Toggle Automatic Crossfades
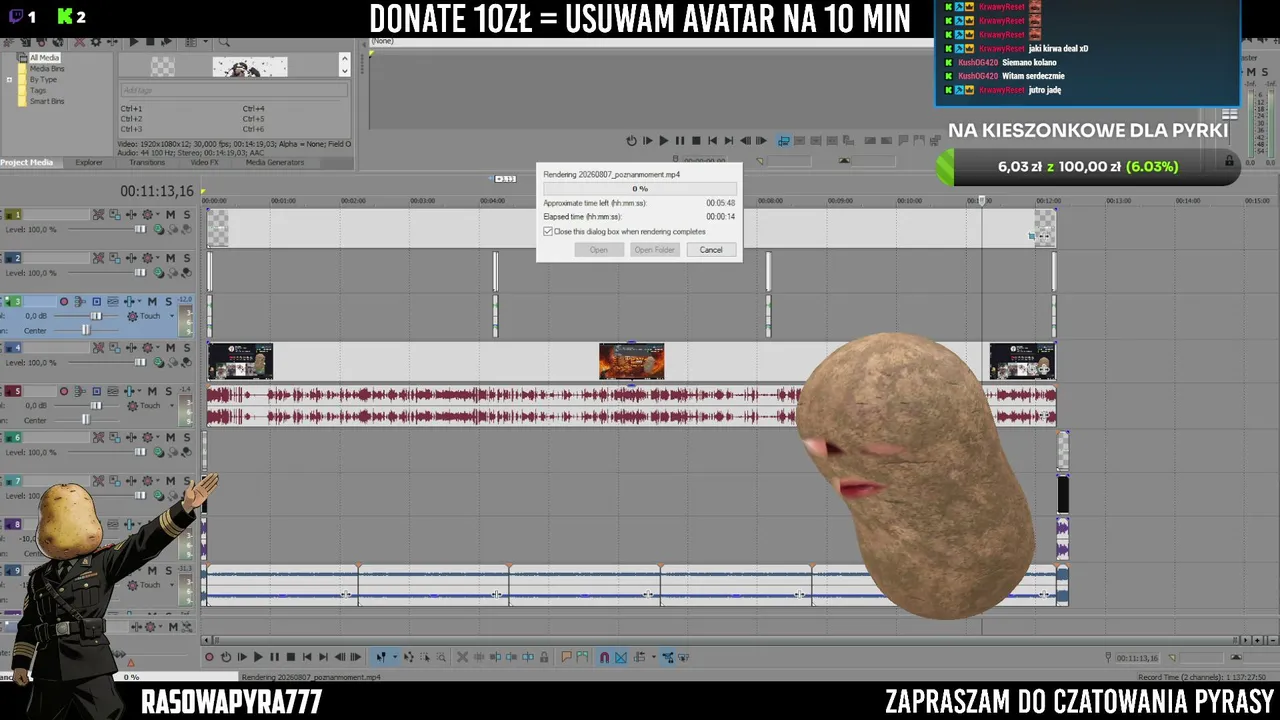This screenshot has height=720, width=1280. point(620,657)
